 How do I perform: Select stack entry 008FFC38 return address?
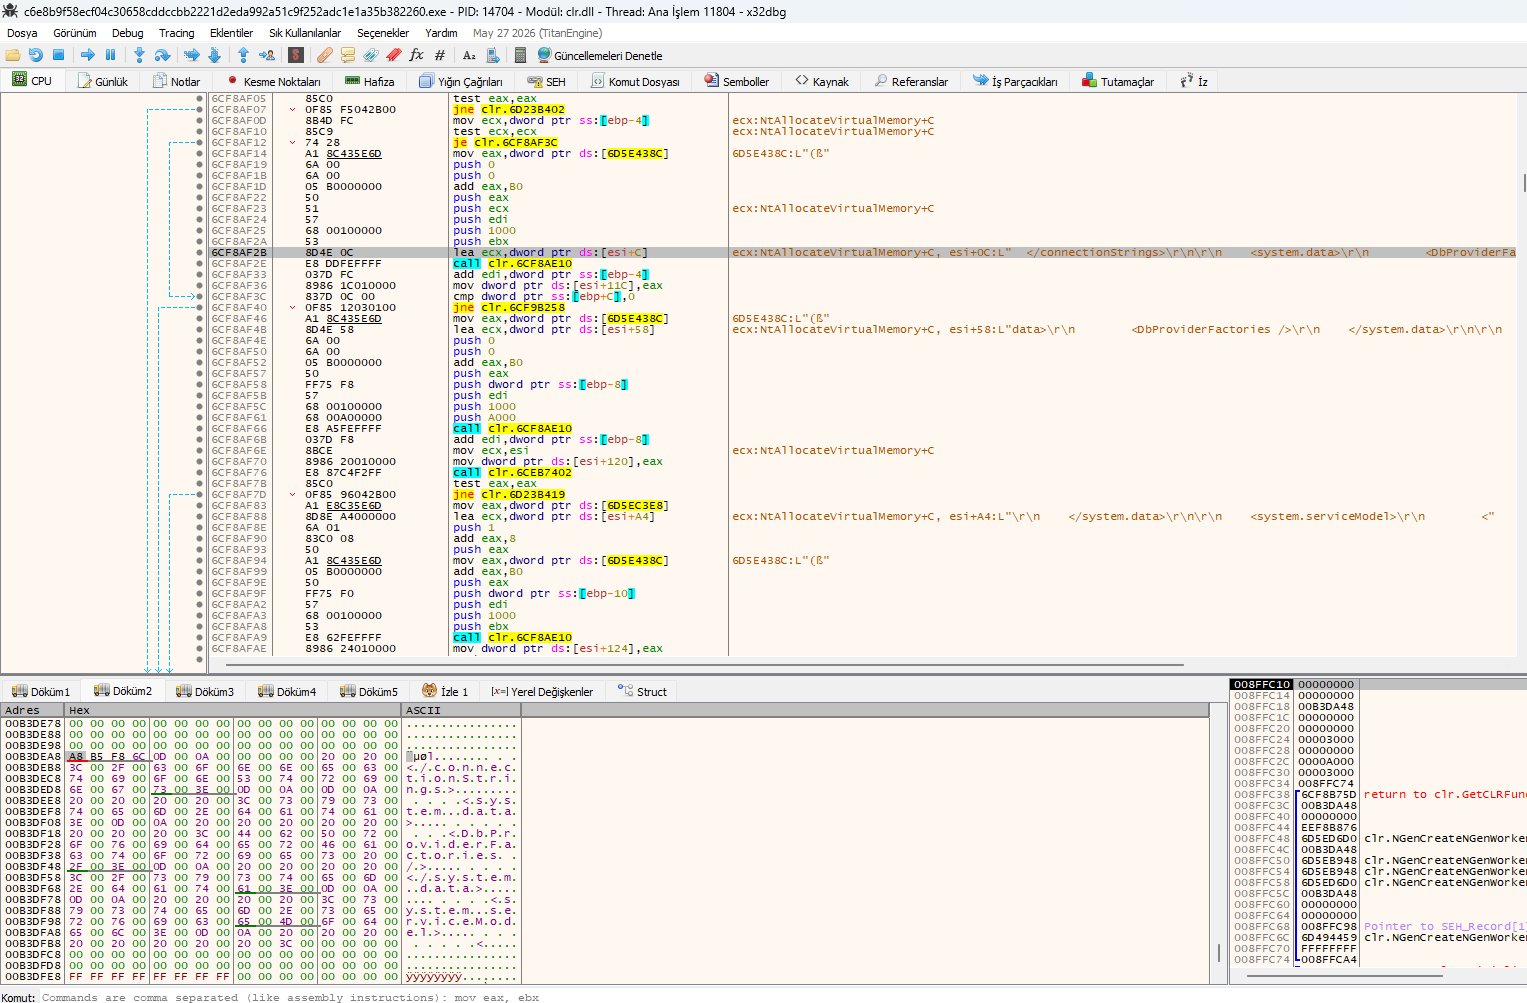(1378, 795)
